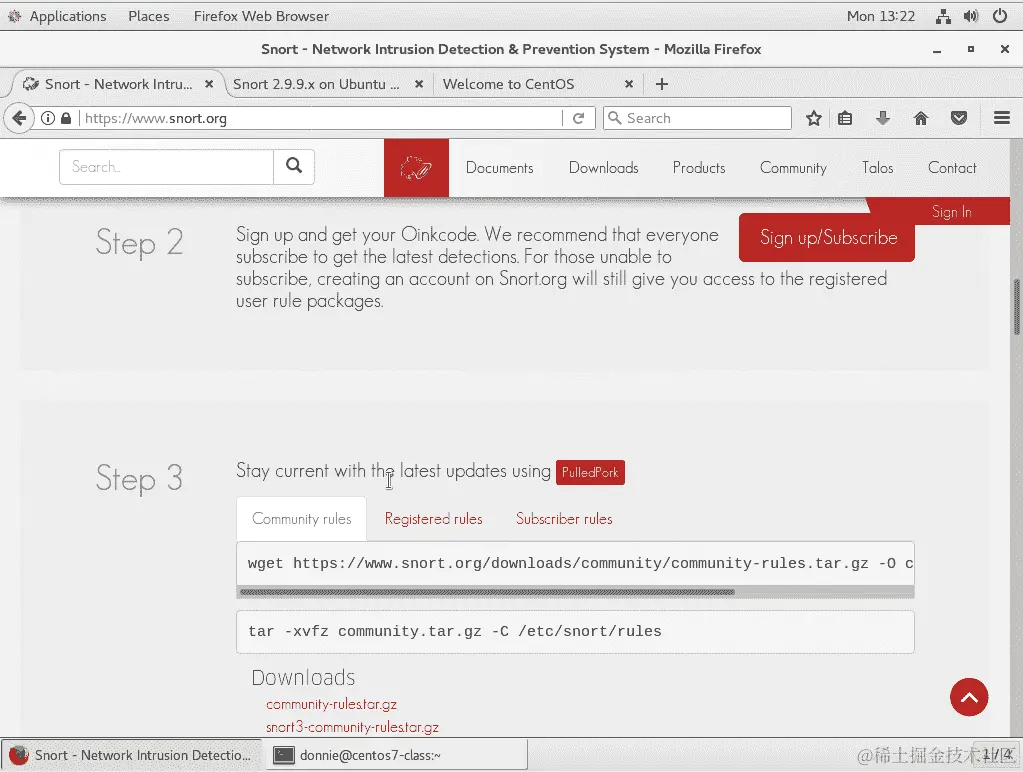Click the wget code box horizontal scrollbar
1023x772 pixels.
pyautogui.click(x=487, y=592)
